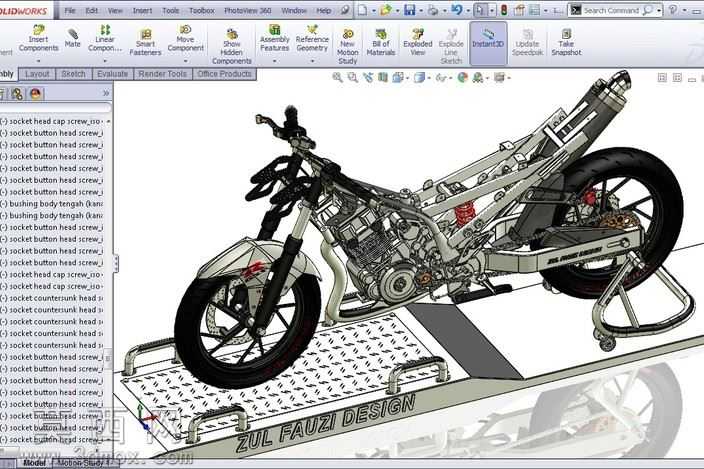704x469 pixels.
Task: Click the Open file icon
Action: point(385,10)
